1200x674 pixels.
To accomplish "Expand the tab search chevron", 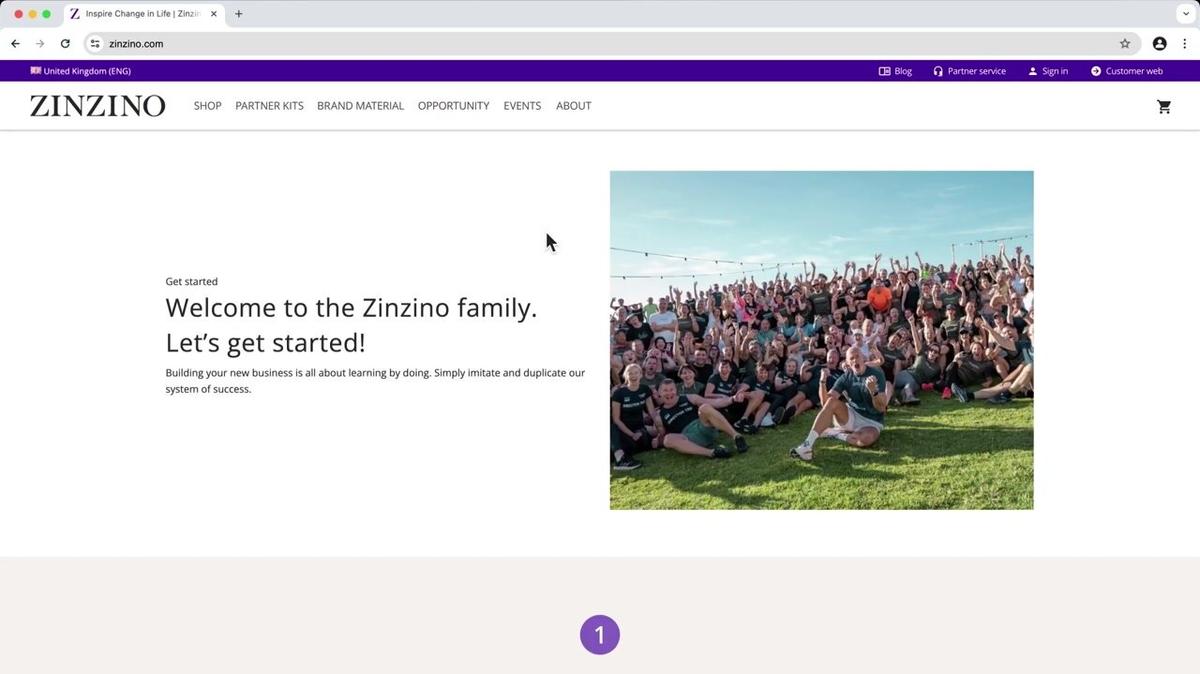I will pos(1185,14).
